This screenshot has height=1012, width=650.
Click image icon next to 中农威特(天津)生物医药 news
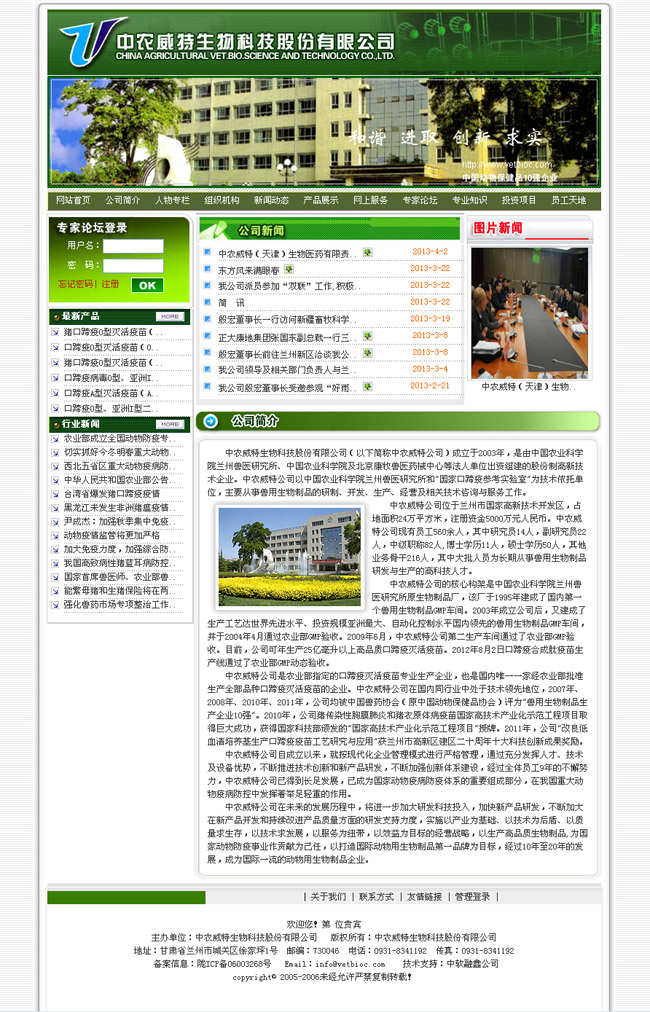367,252
